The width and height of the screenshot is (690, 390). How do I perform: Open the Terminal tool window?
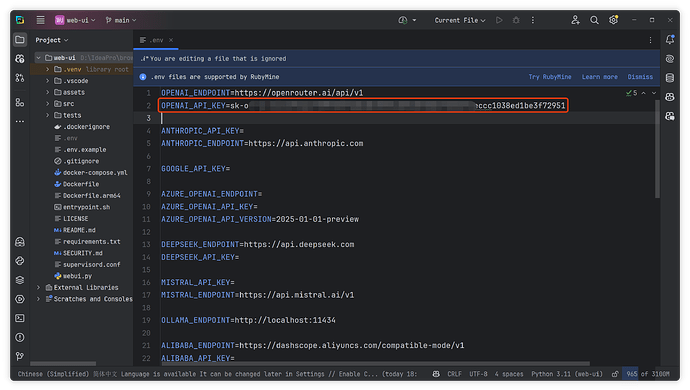[x=20, y=318]
